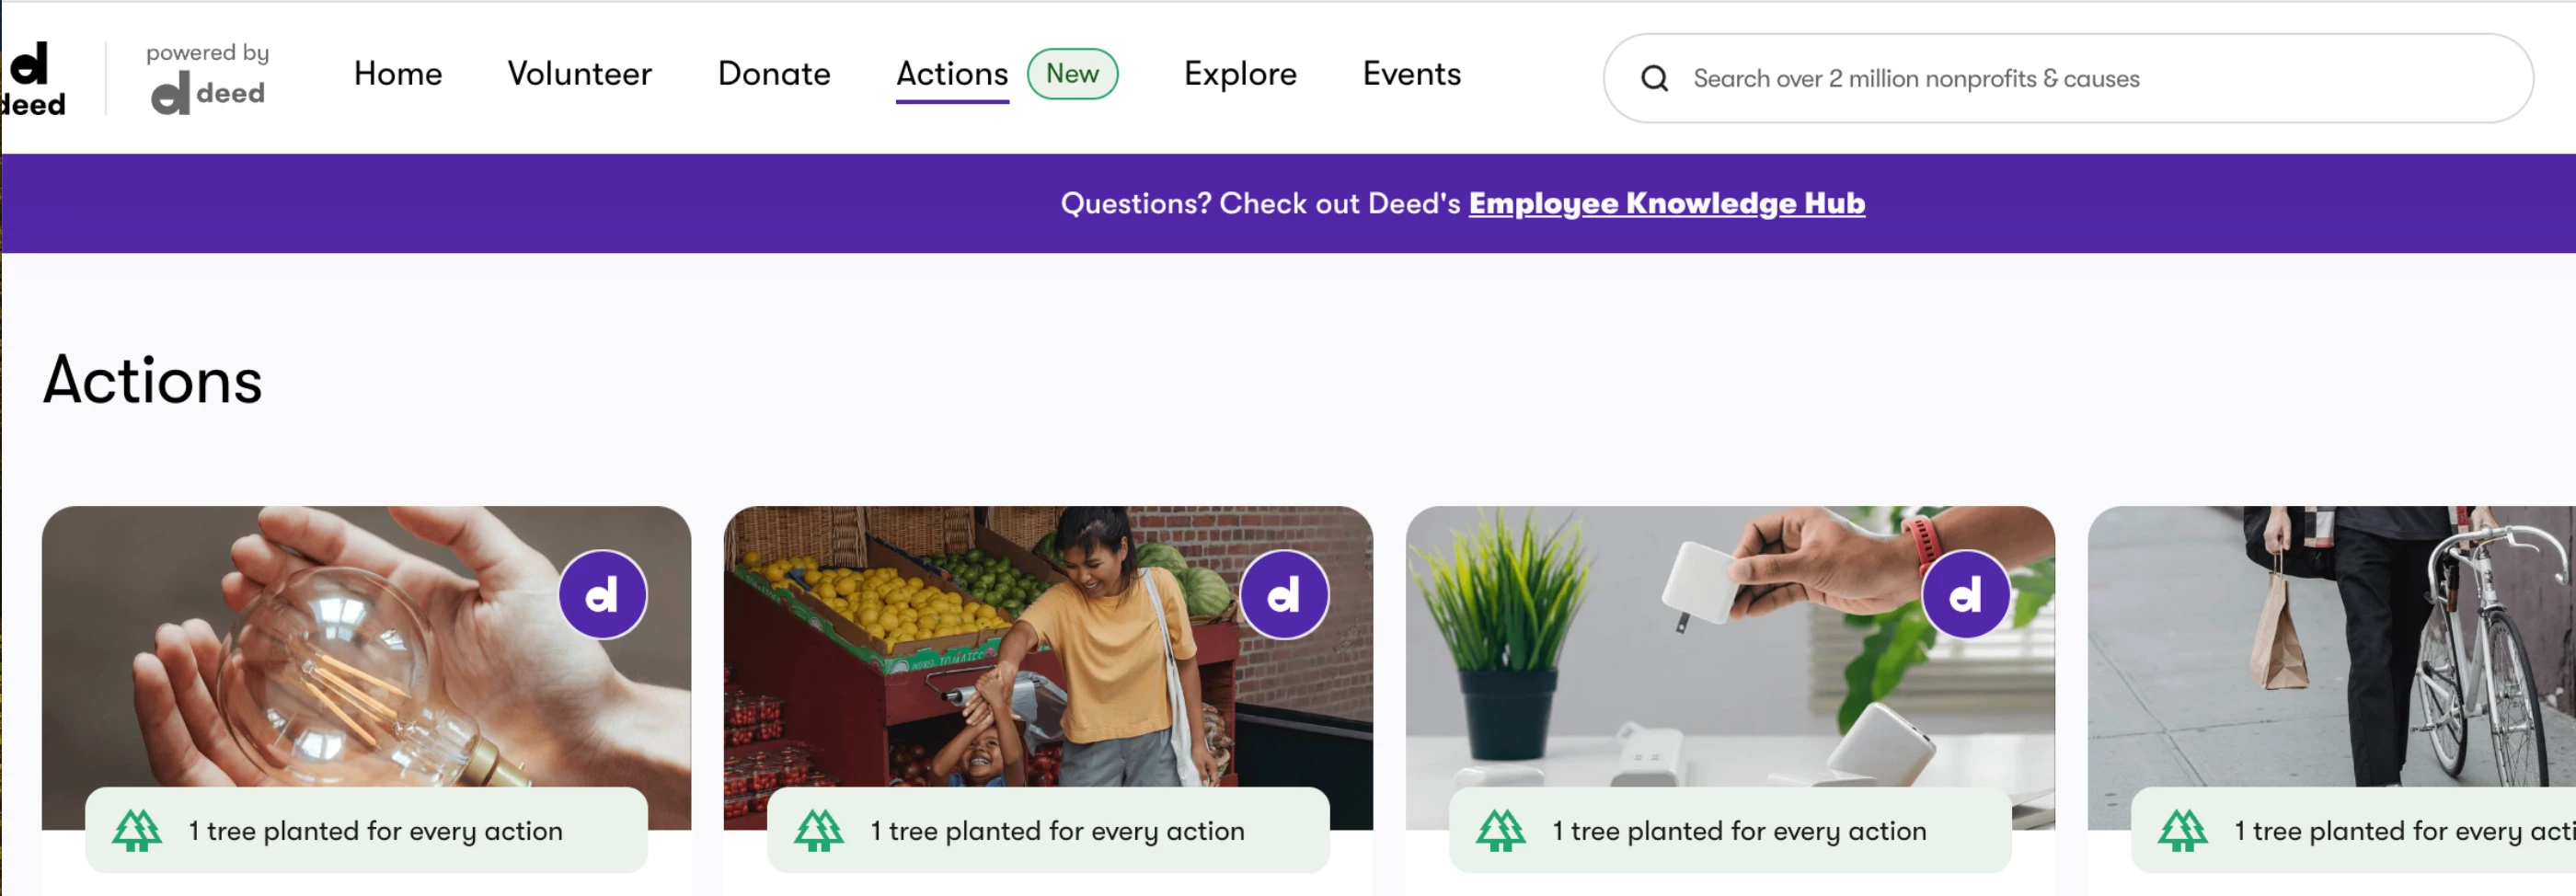Focus the nonprofits search field

pos(2068,78)
